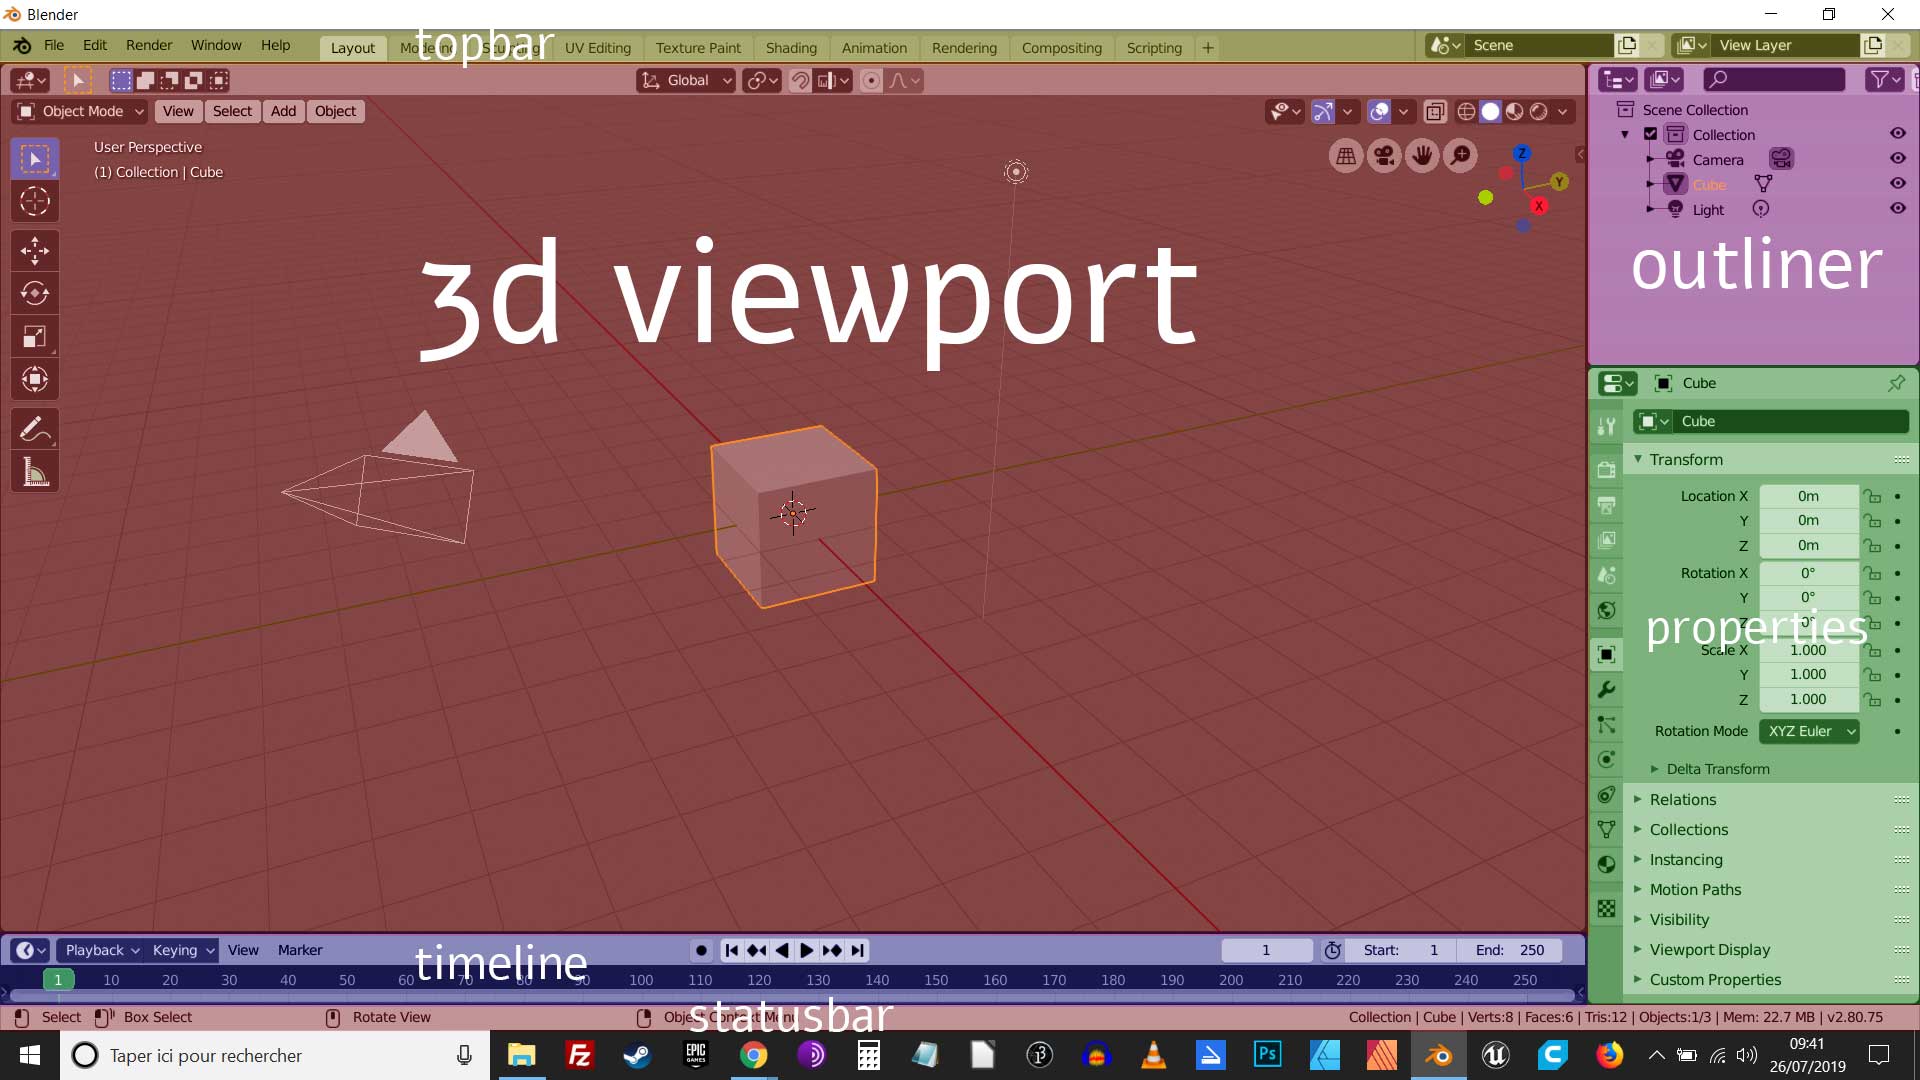Image resolution: width=1920 pixels, height=1080 pixels.
Task: Click the camera view icon in viewport
Action: click(1384, 156)
